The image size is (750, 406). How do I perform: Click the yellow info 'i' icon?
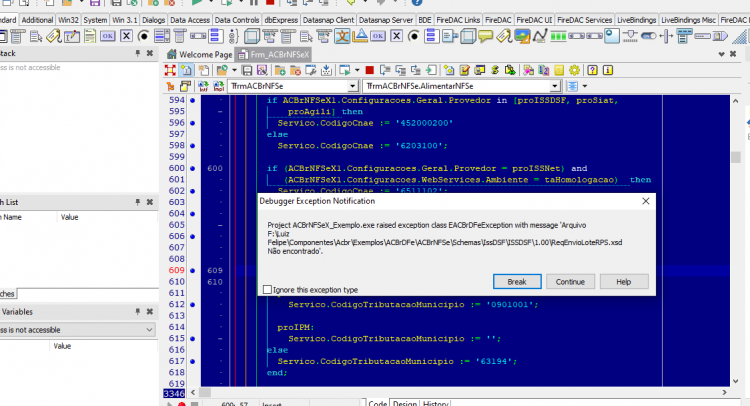[607, 70]
